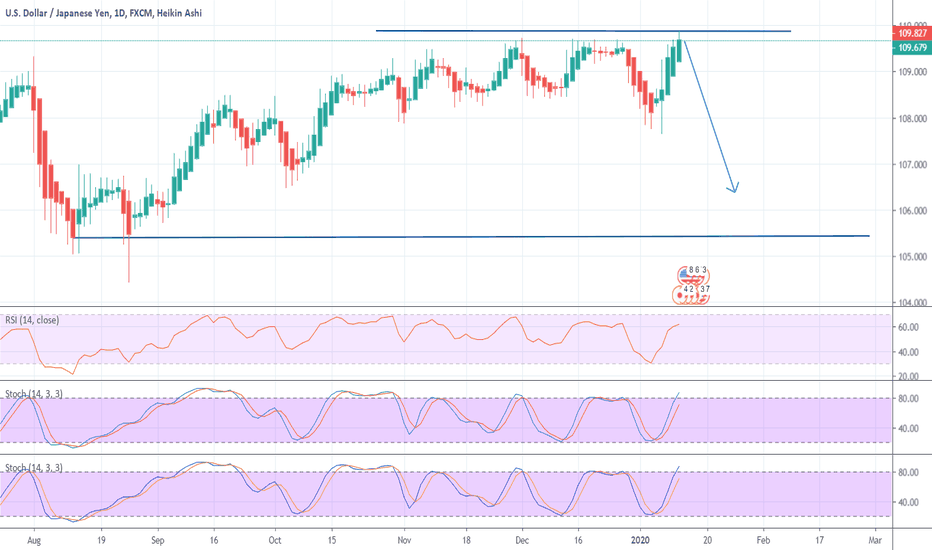Image resolution: width=932 pixels, height=550 pixels.
Task: Click the 60.00 level on RSI scale
Action: 909,327
